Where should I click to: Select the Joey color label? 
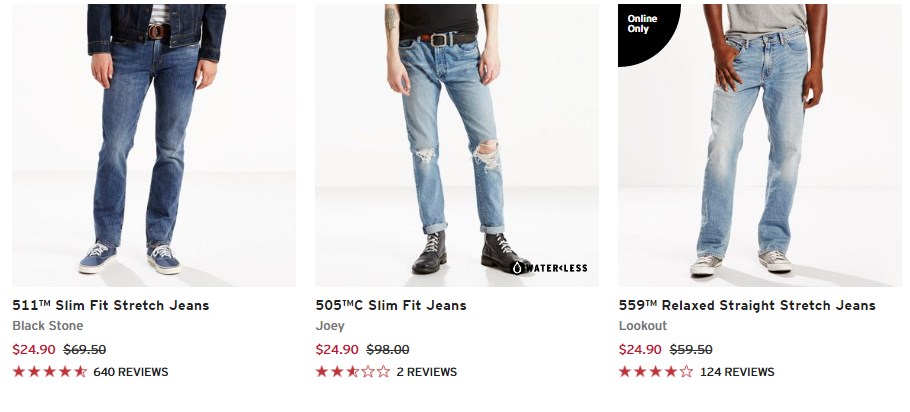(x=330, y=326)
